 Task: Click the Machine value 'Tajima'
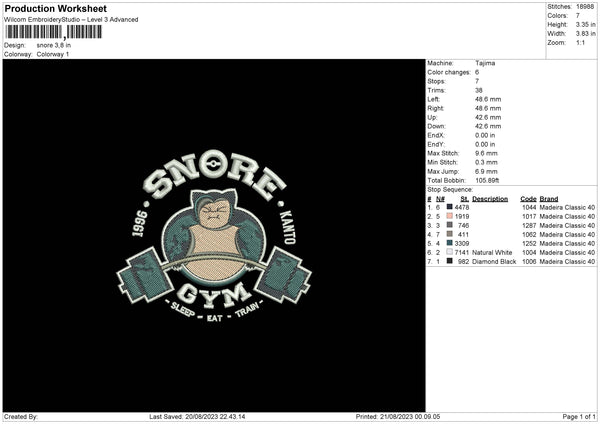pyautogui.click(x=485, y=63)
